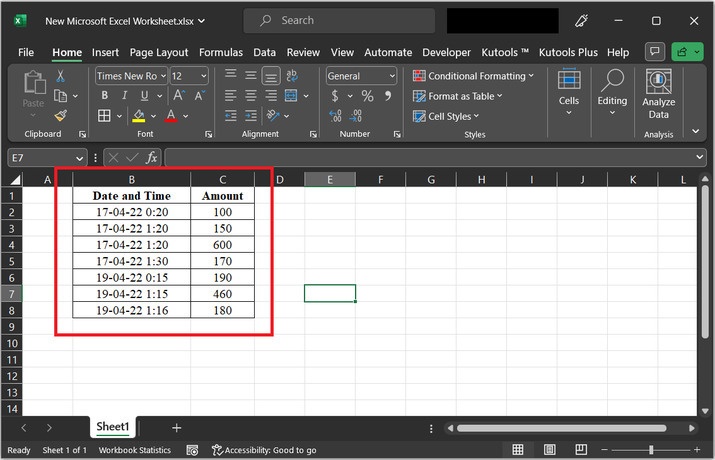Viewport: 715px width, 460px height.
Task: Apply Percent Style to number
Action: point(367,96)
